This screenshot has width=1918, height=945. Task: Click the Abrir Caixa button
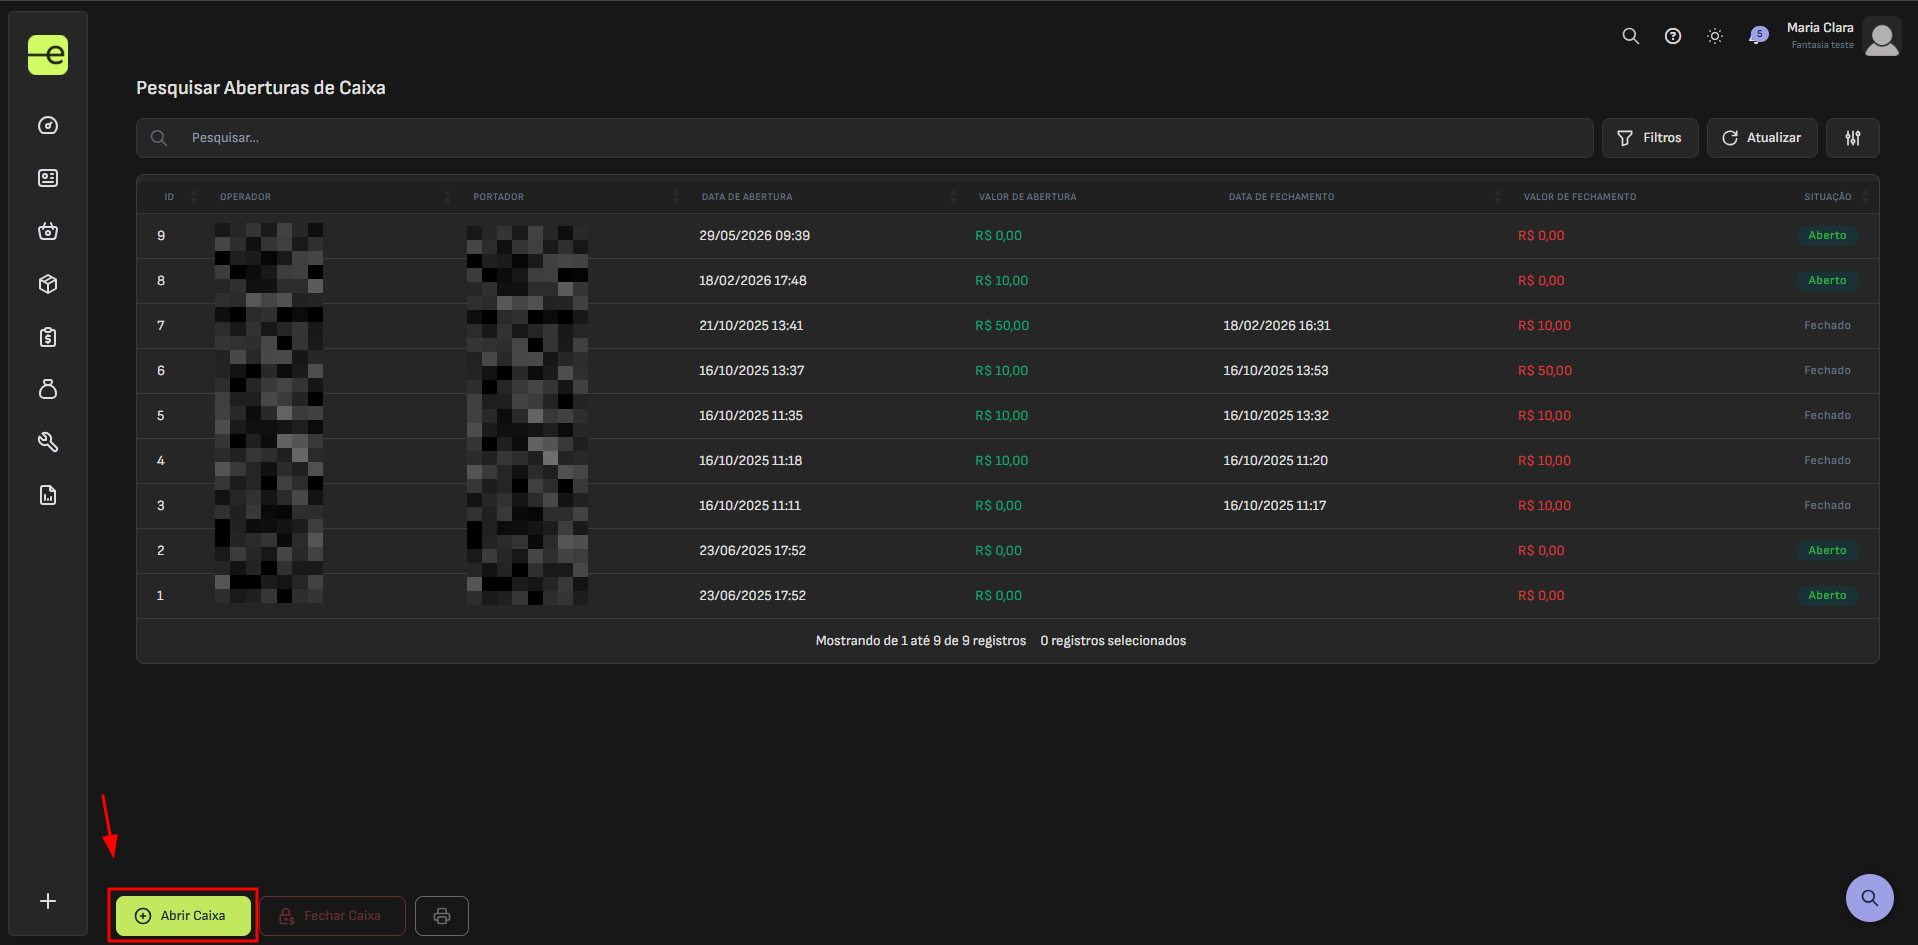(x=183, y=916)
